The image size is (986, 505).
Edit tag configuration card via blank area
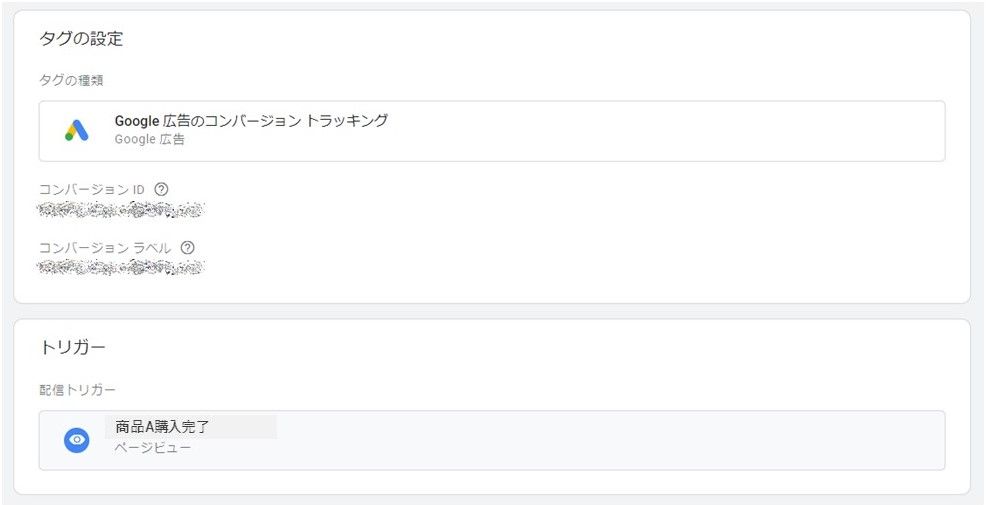coord(566,239)
